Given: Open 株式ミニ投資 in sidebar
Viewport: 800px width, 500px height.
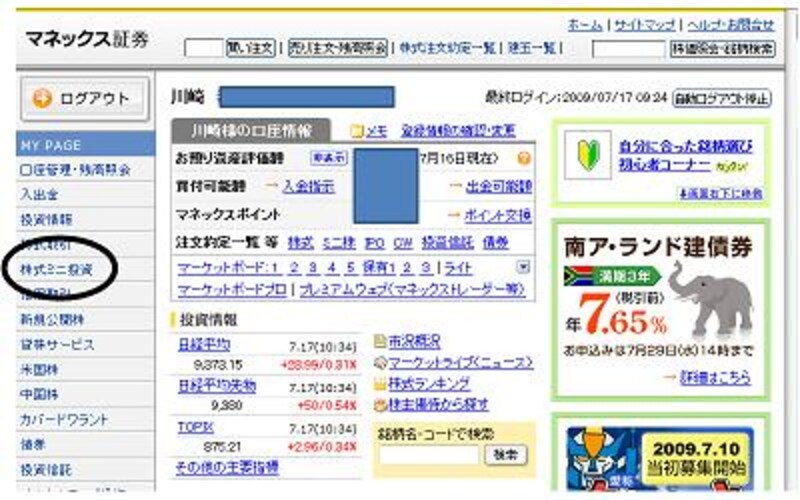Looking at the screenshot, I should click(x=56, y=269).
